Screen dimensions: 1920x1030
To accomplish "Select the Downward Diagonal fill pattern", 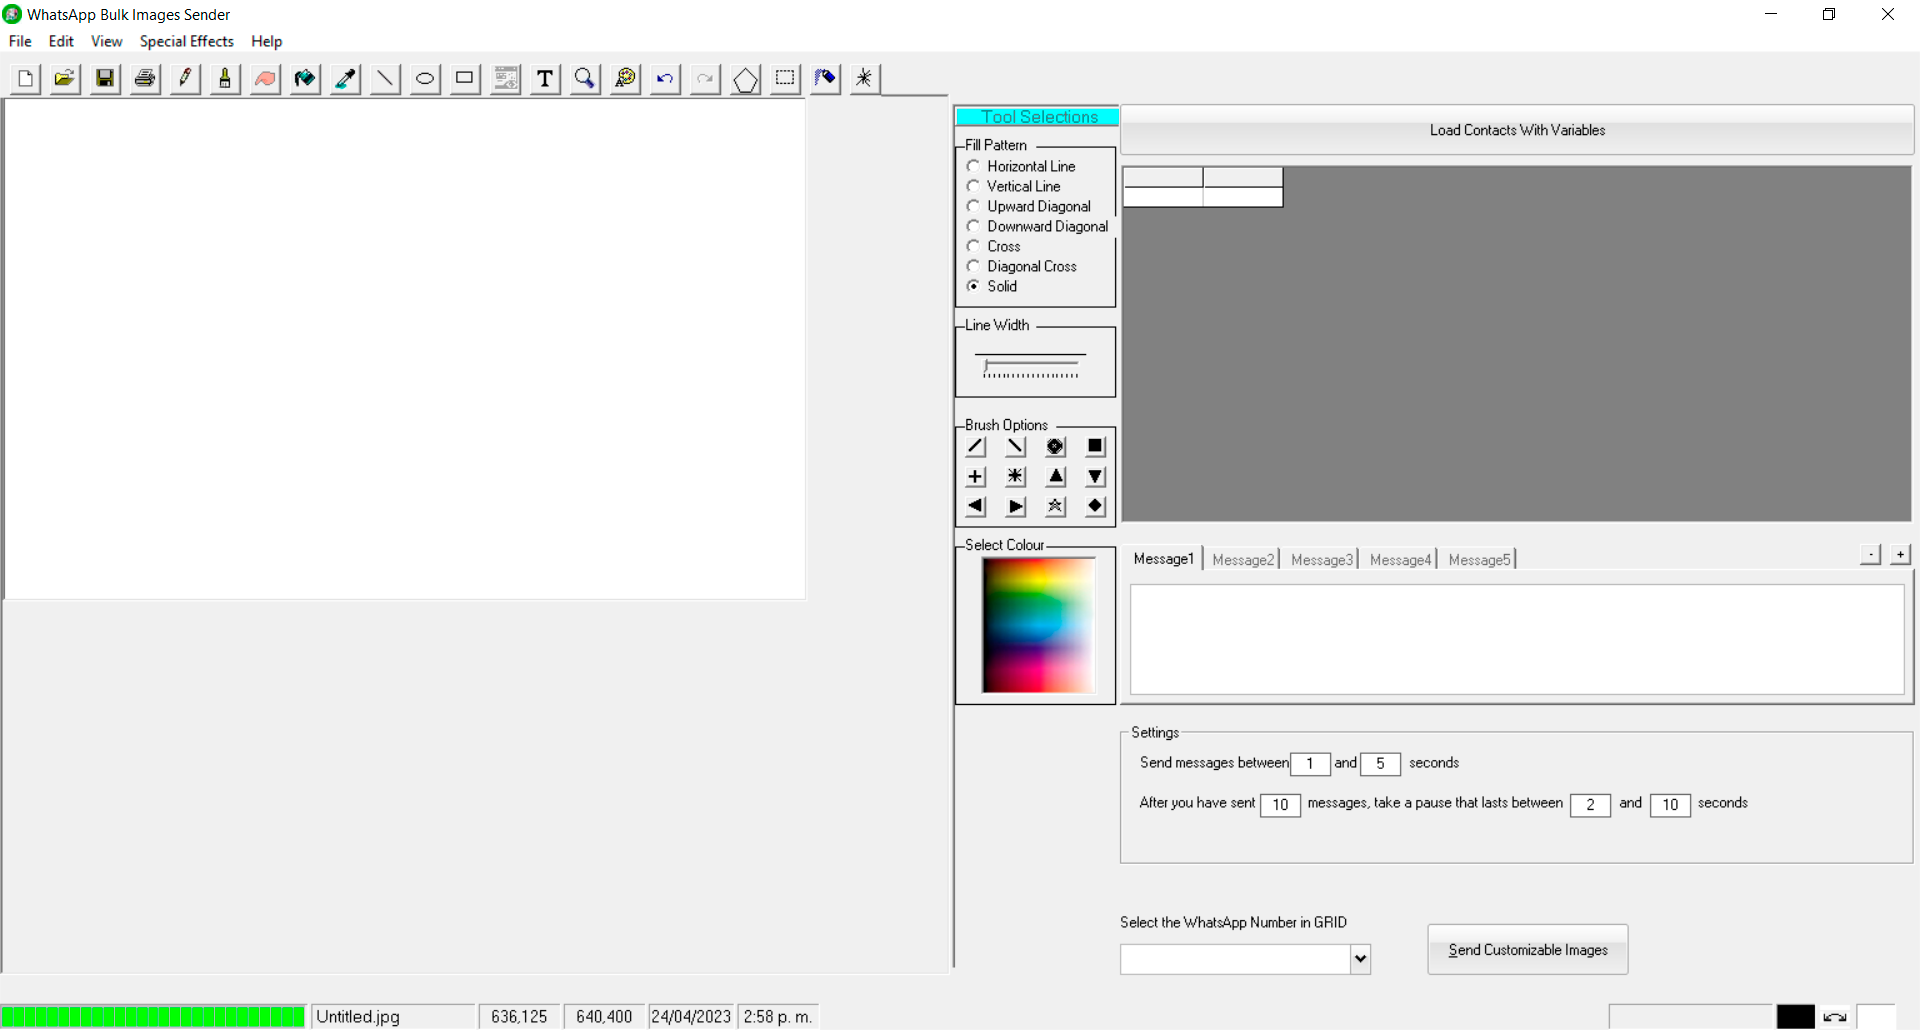I will coord(1037,226).
